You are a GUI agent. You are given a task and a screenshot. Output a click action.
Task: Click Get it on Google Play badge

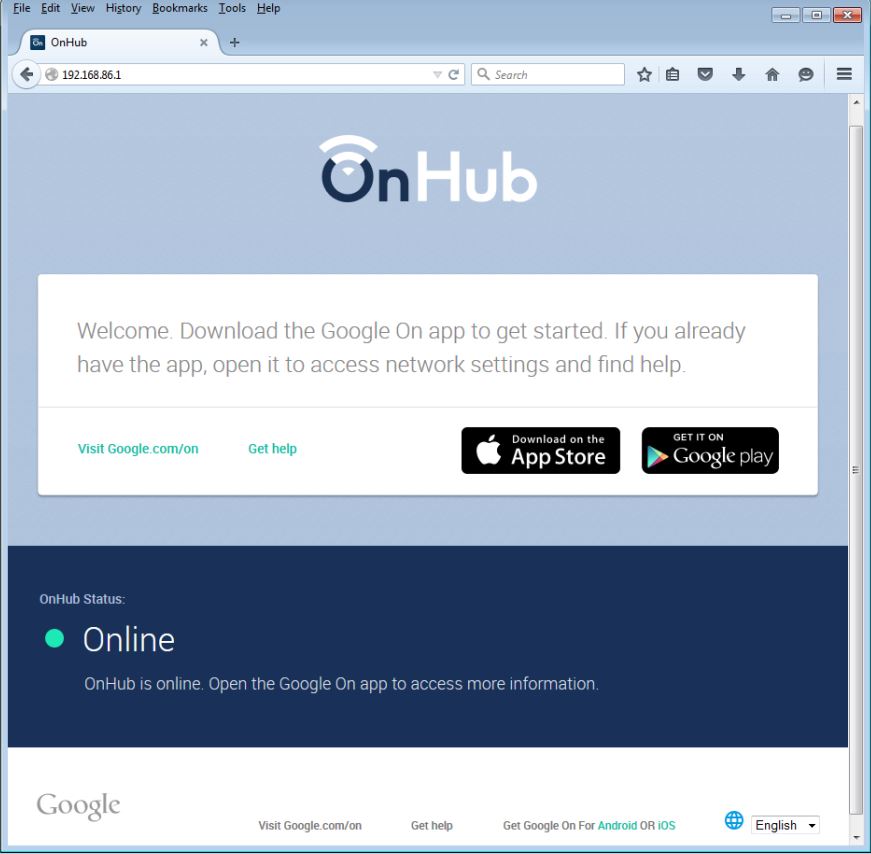710,451
